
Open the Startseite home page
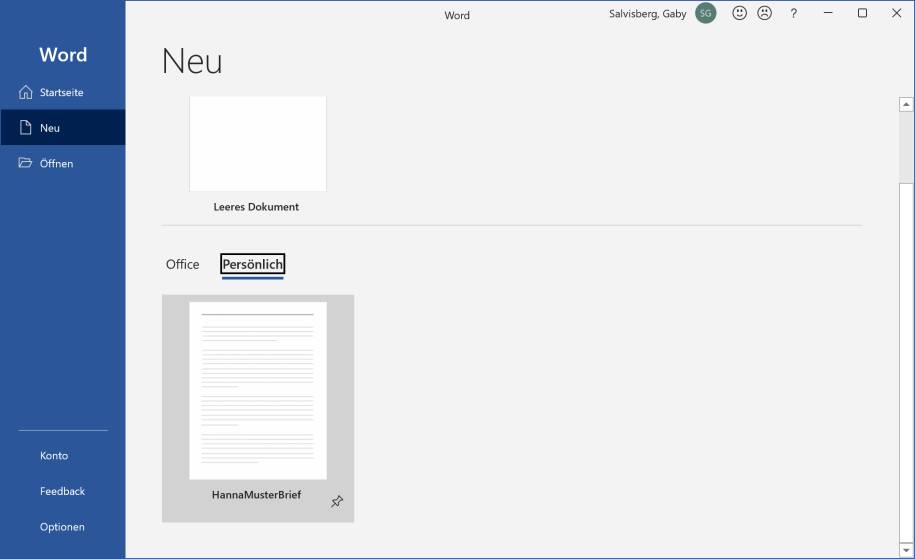(x=62, y=92)
